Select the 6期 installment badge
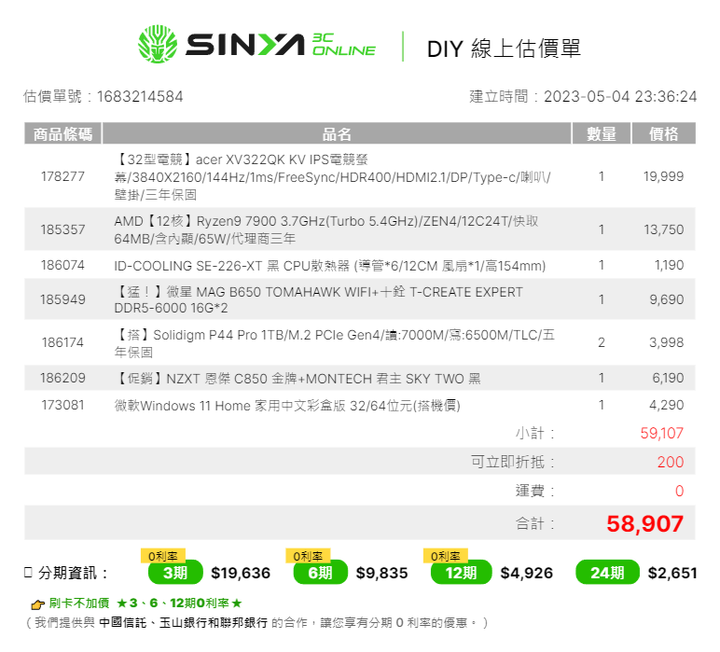 (x=321, y=573)
